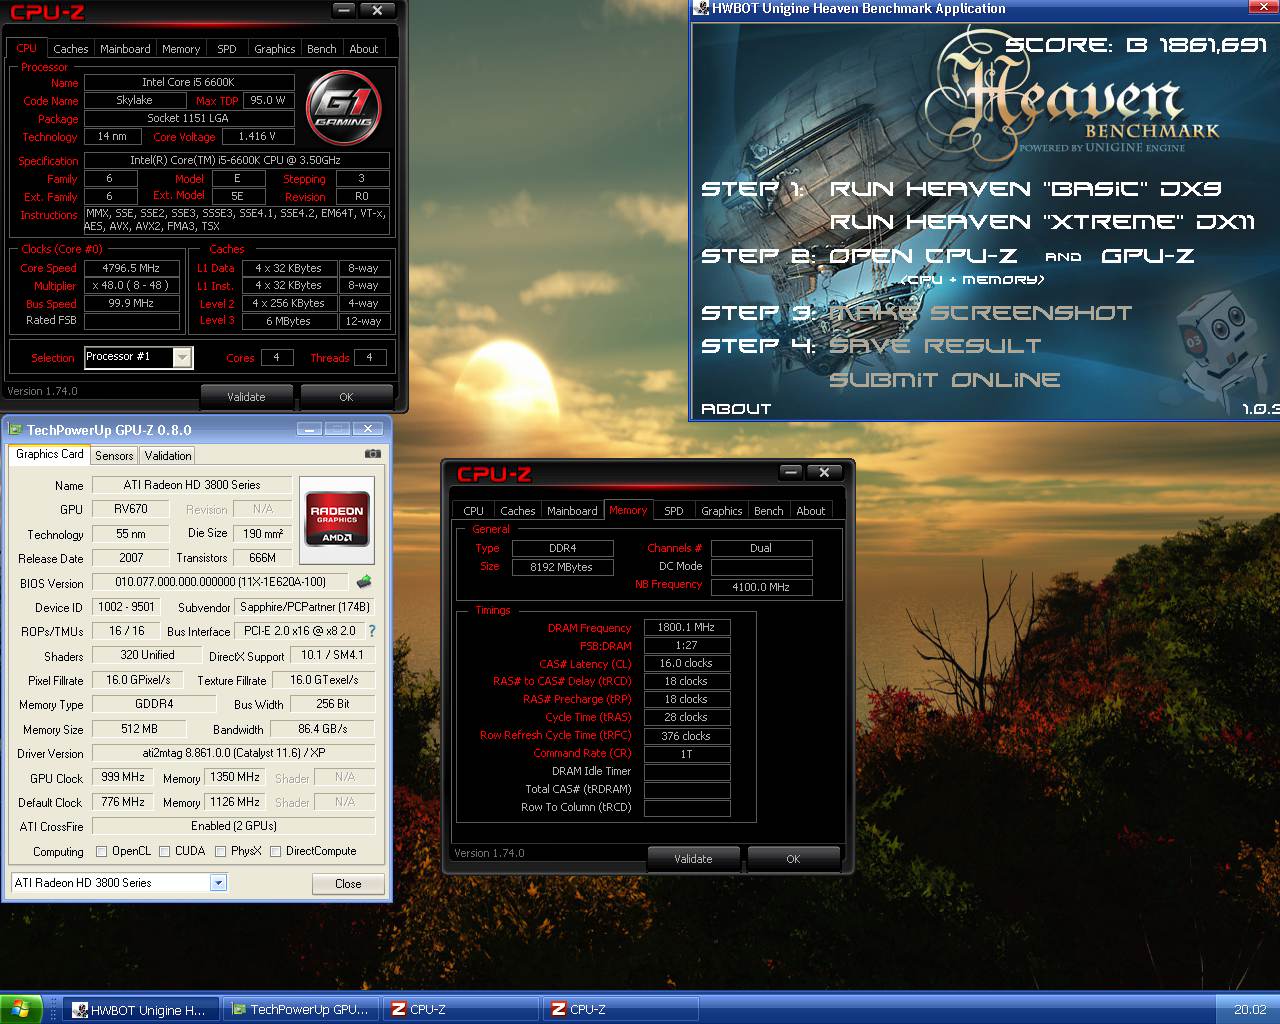Click About in HWBOT Heaven window
The width and height of the screenshot is (1280, 1024).
pos(736,409)
